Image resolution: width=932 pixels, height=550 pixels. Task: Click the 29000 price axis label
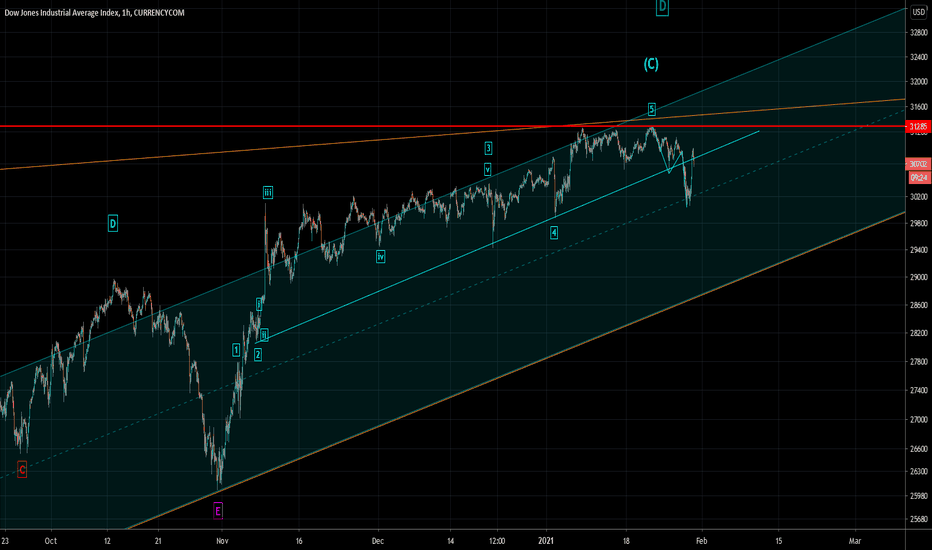tap(918, 277)
